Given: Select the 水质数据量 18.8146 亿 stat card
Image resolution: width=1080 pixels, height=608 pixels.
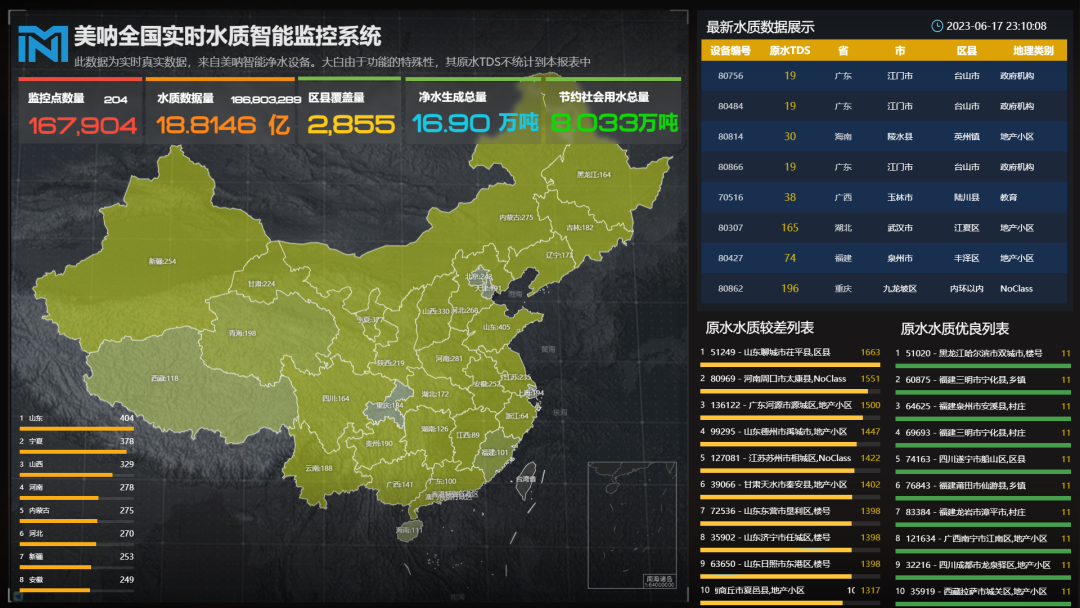Looking at the screenshot, I should (x=221, y=111).
